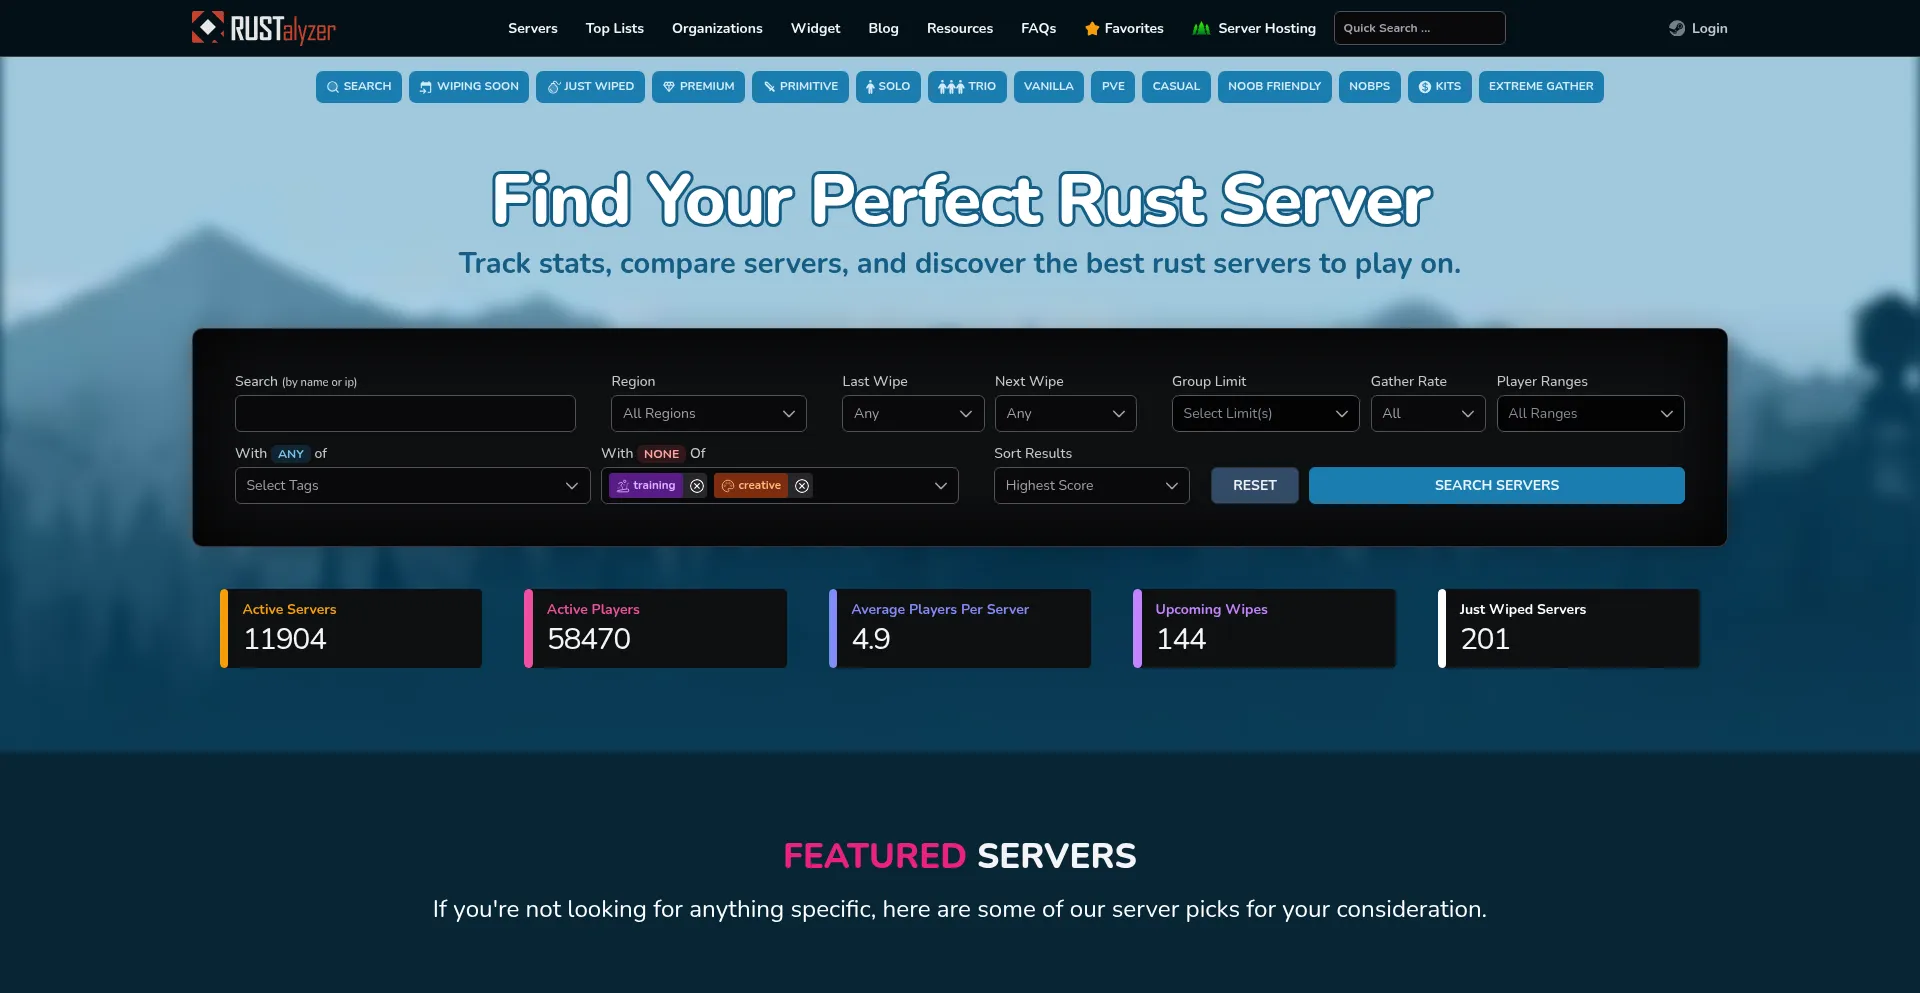Click the Steam login icon

tap(1677, 29)
